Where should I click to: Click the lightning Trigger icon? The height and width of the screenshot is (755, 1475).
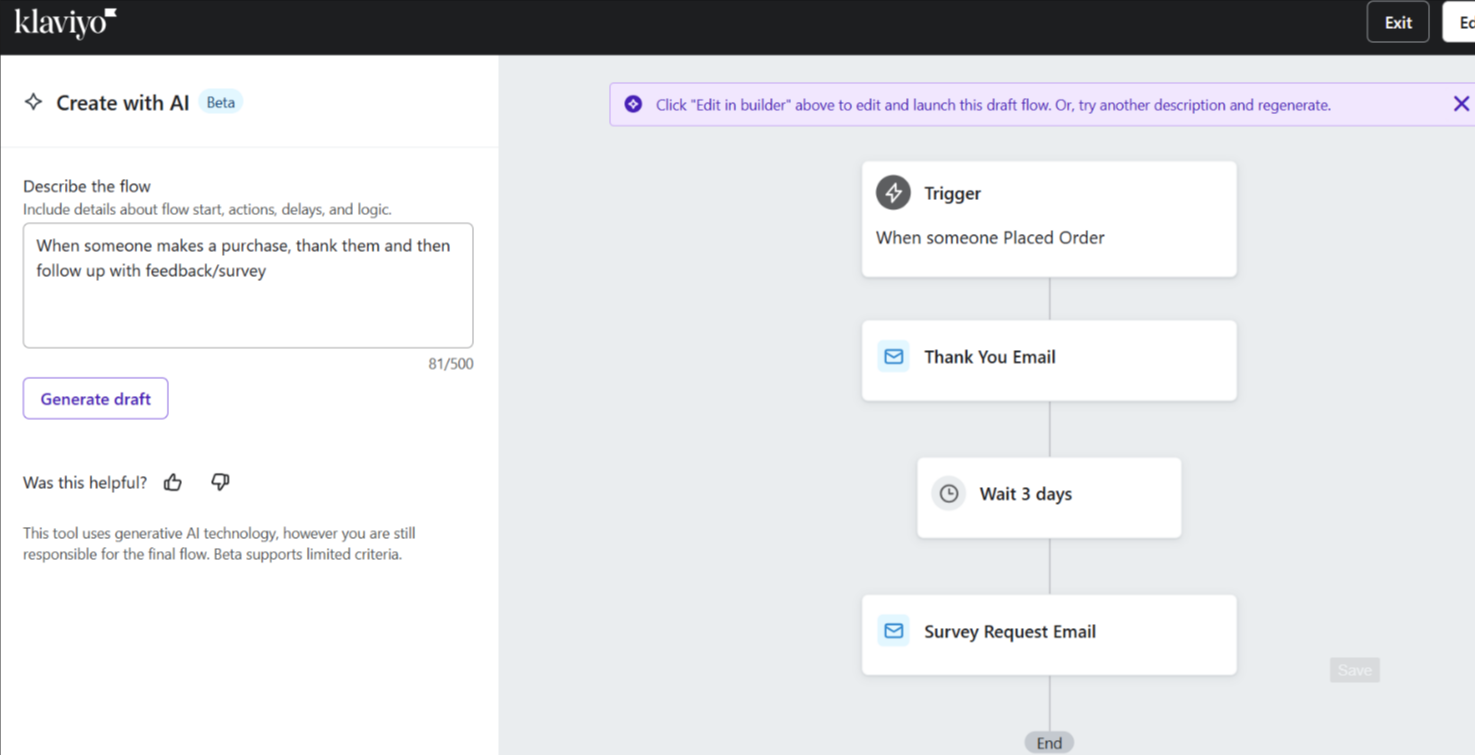click(893, 192)
